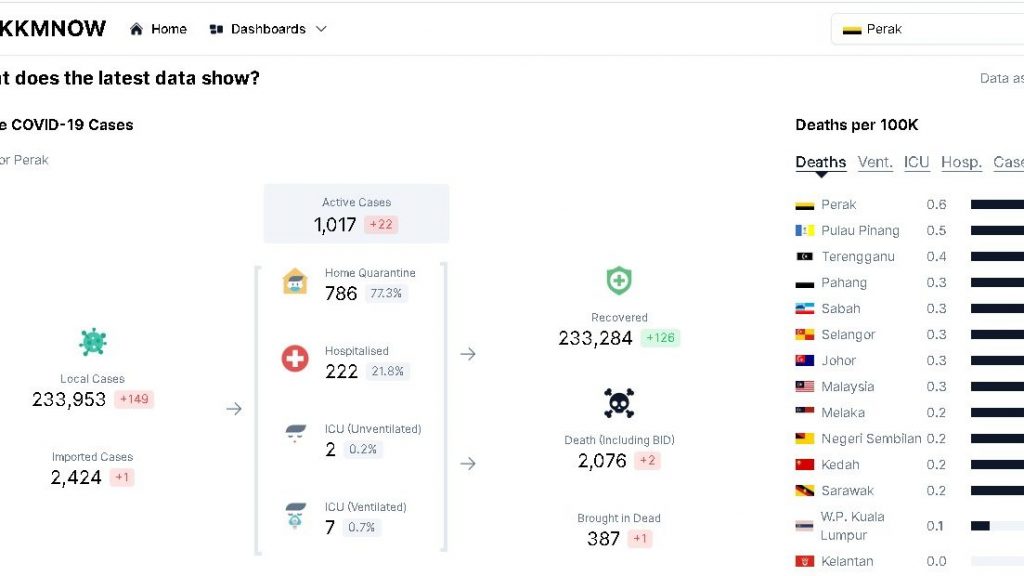Click the skull and crossbones Death icon

(x=619, y=403)
